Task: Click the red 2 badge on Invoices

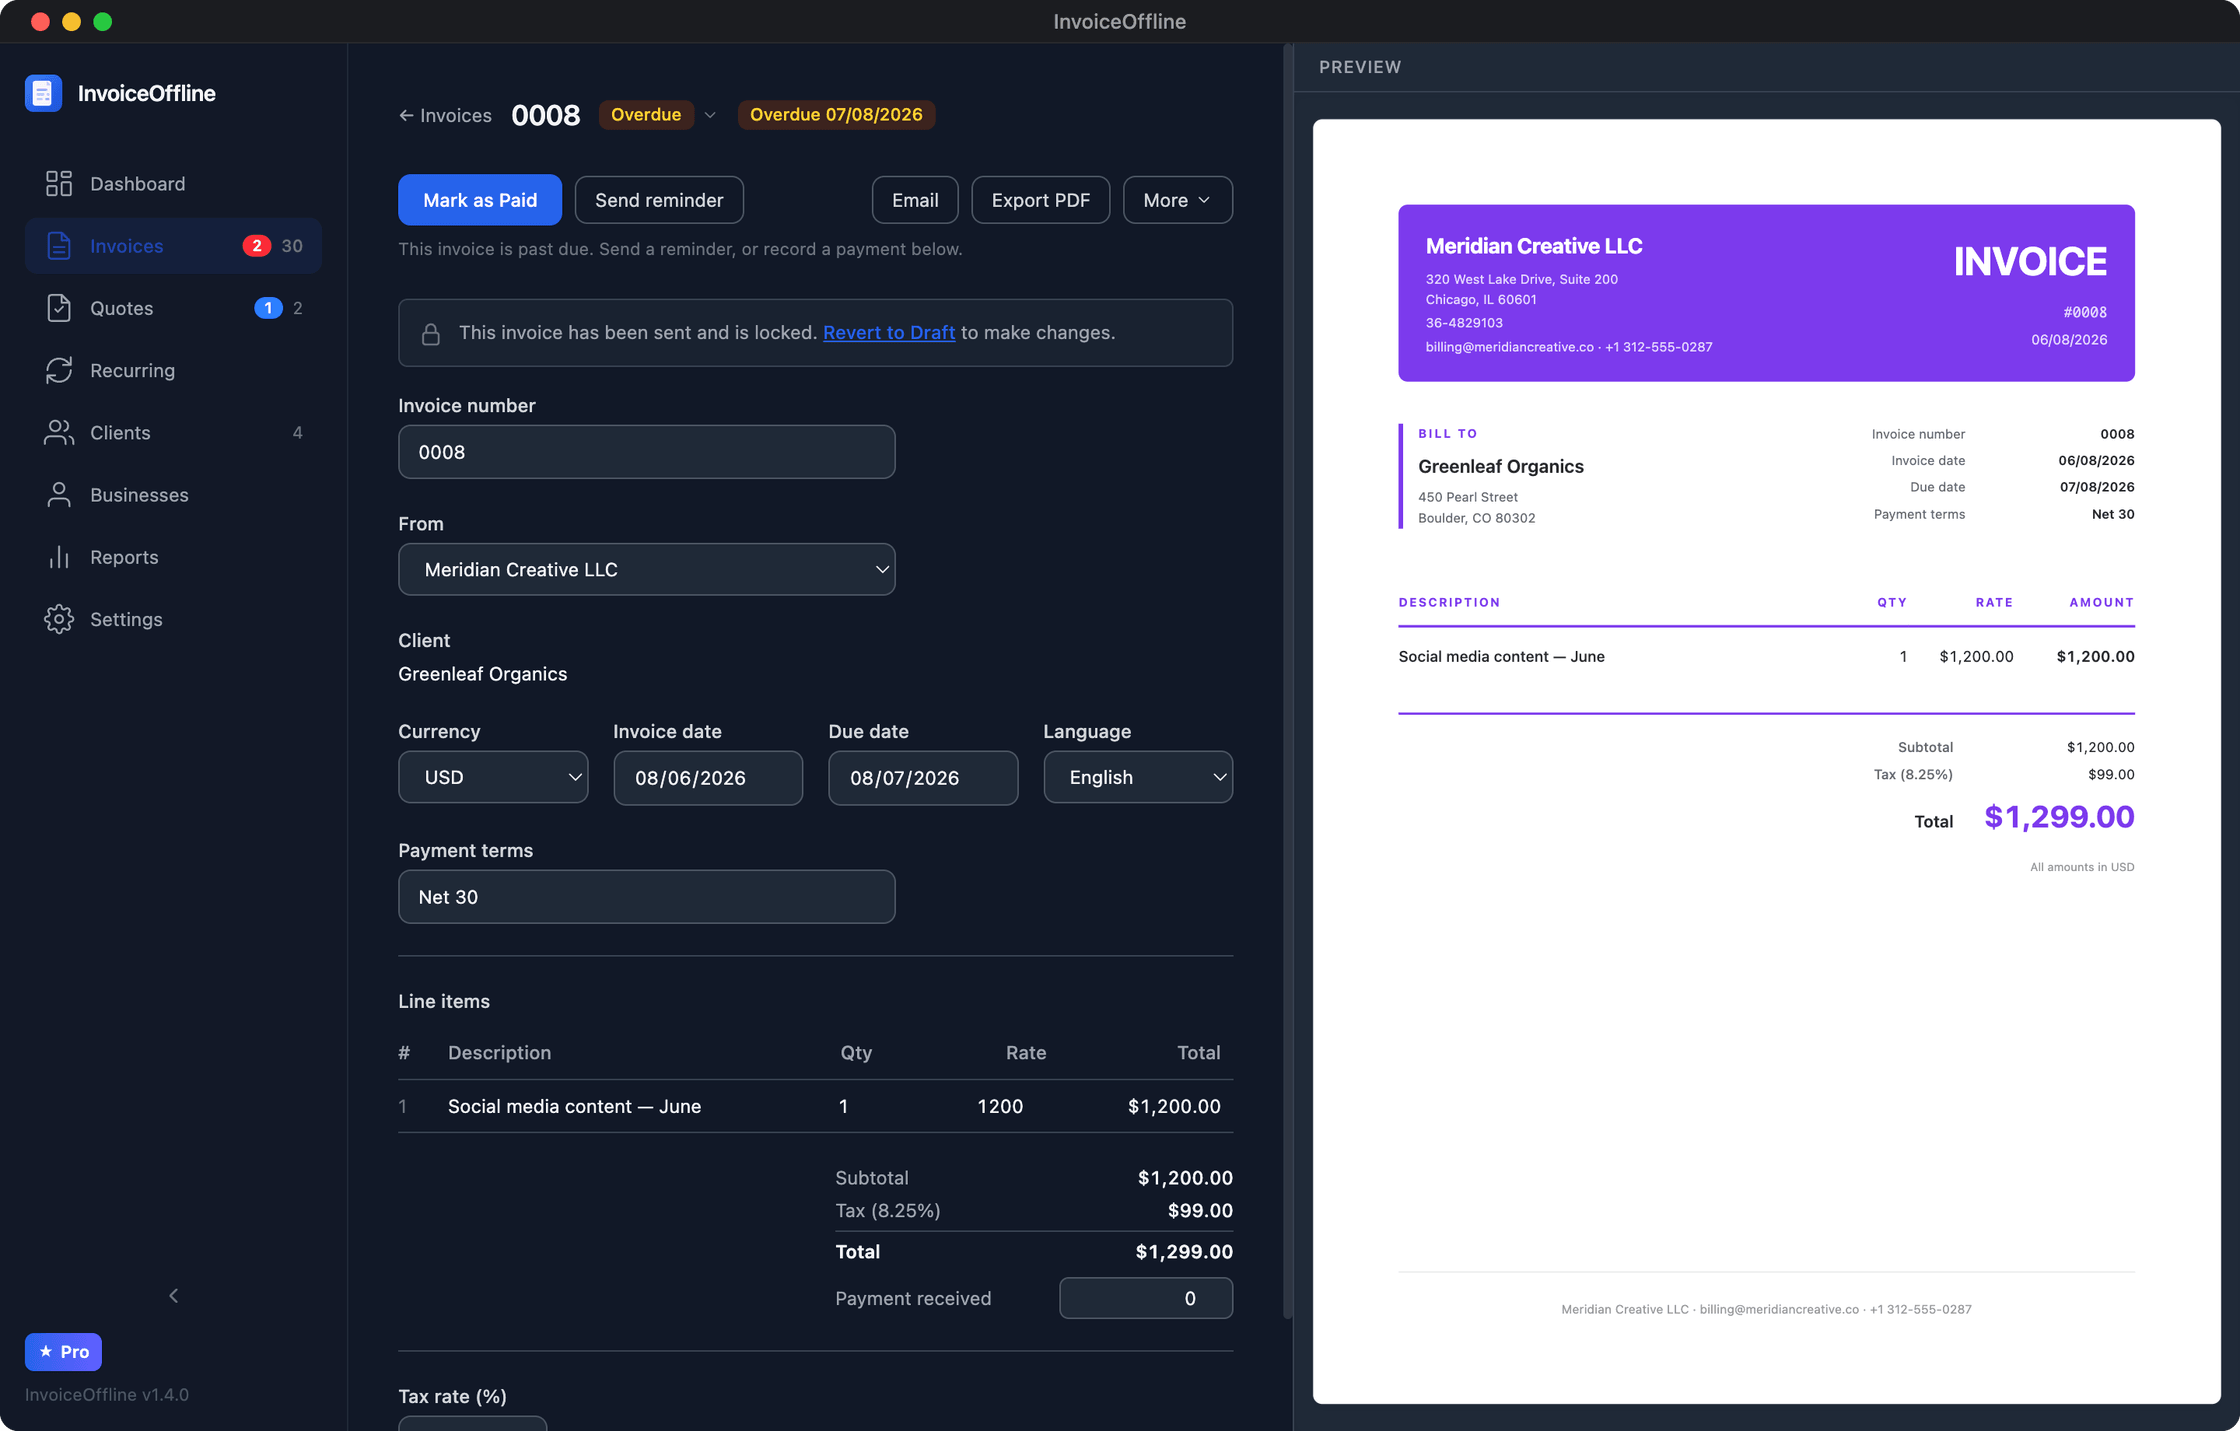Action: 257,246
